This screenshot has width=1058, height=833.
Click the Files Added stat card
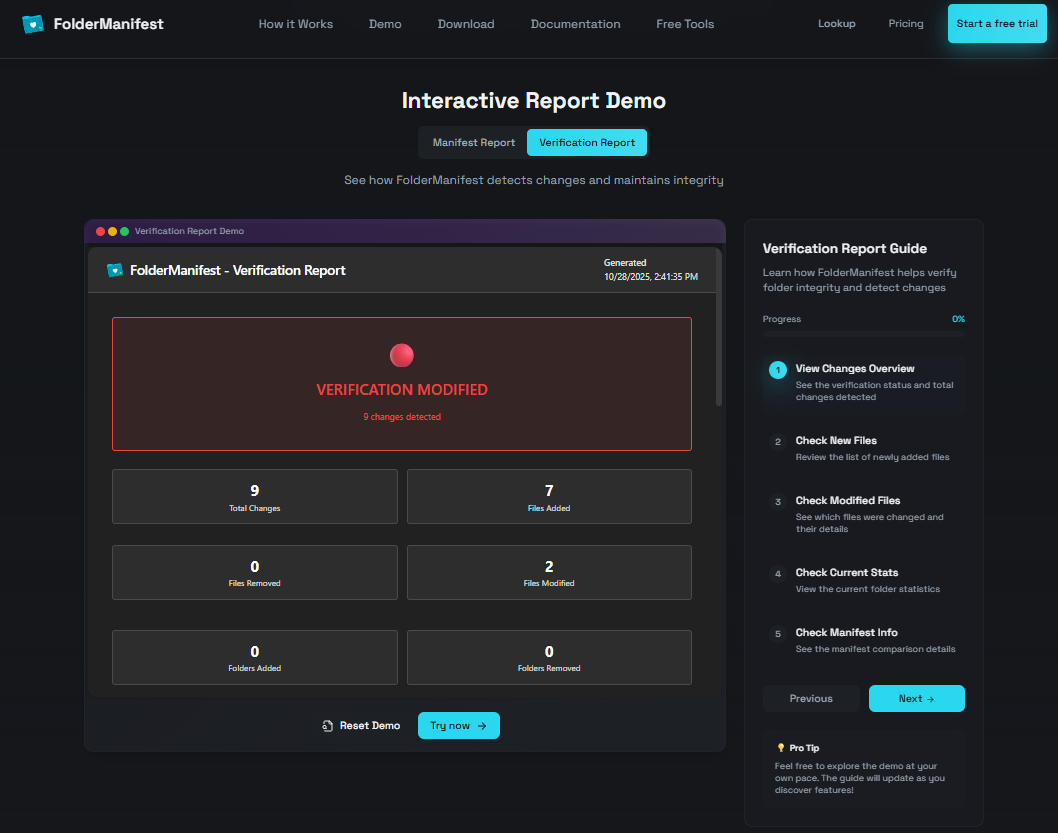point(549,496)
